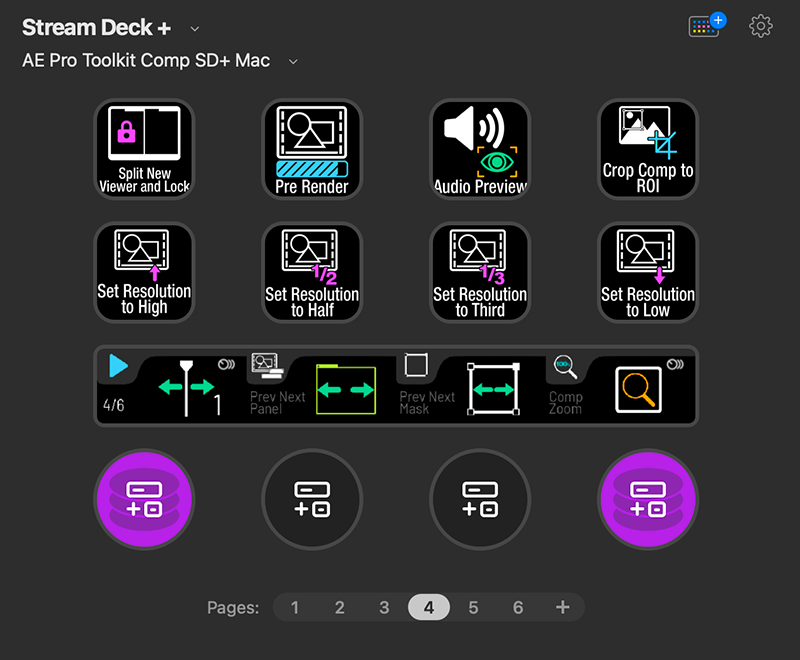Switch to page 6

[x=518, y=607]
